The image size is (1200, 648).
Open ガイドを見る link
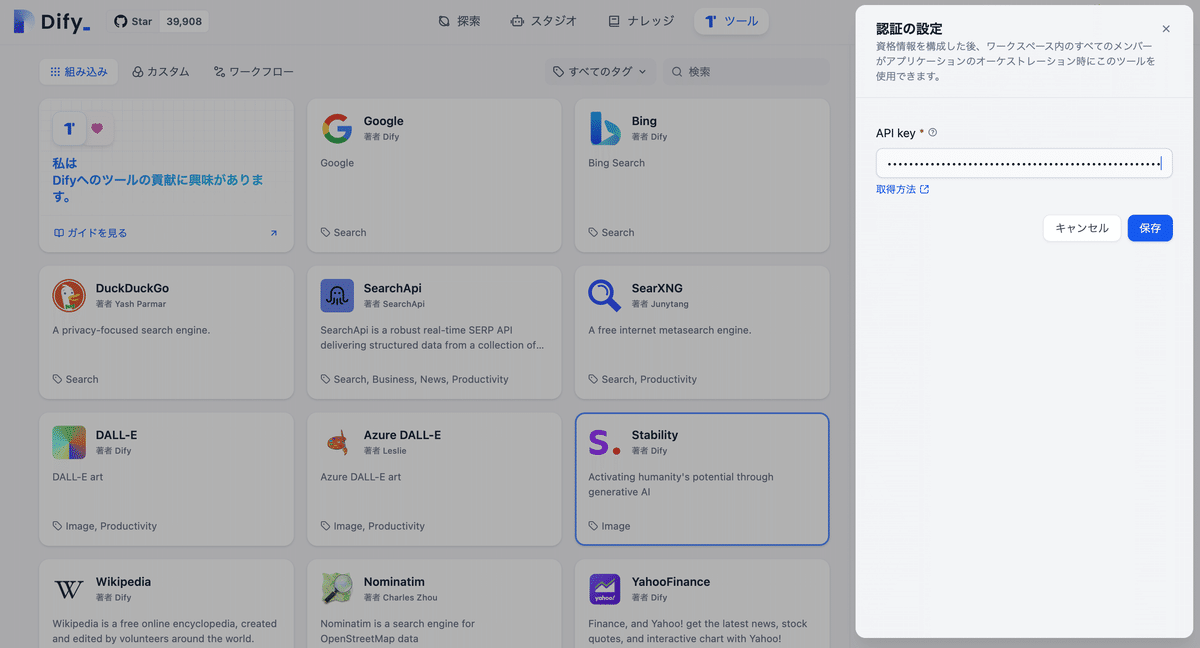point(90,233)
